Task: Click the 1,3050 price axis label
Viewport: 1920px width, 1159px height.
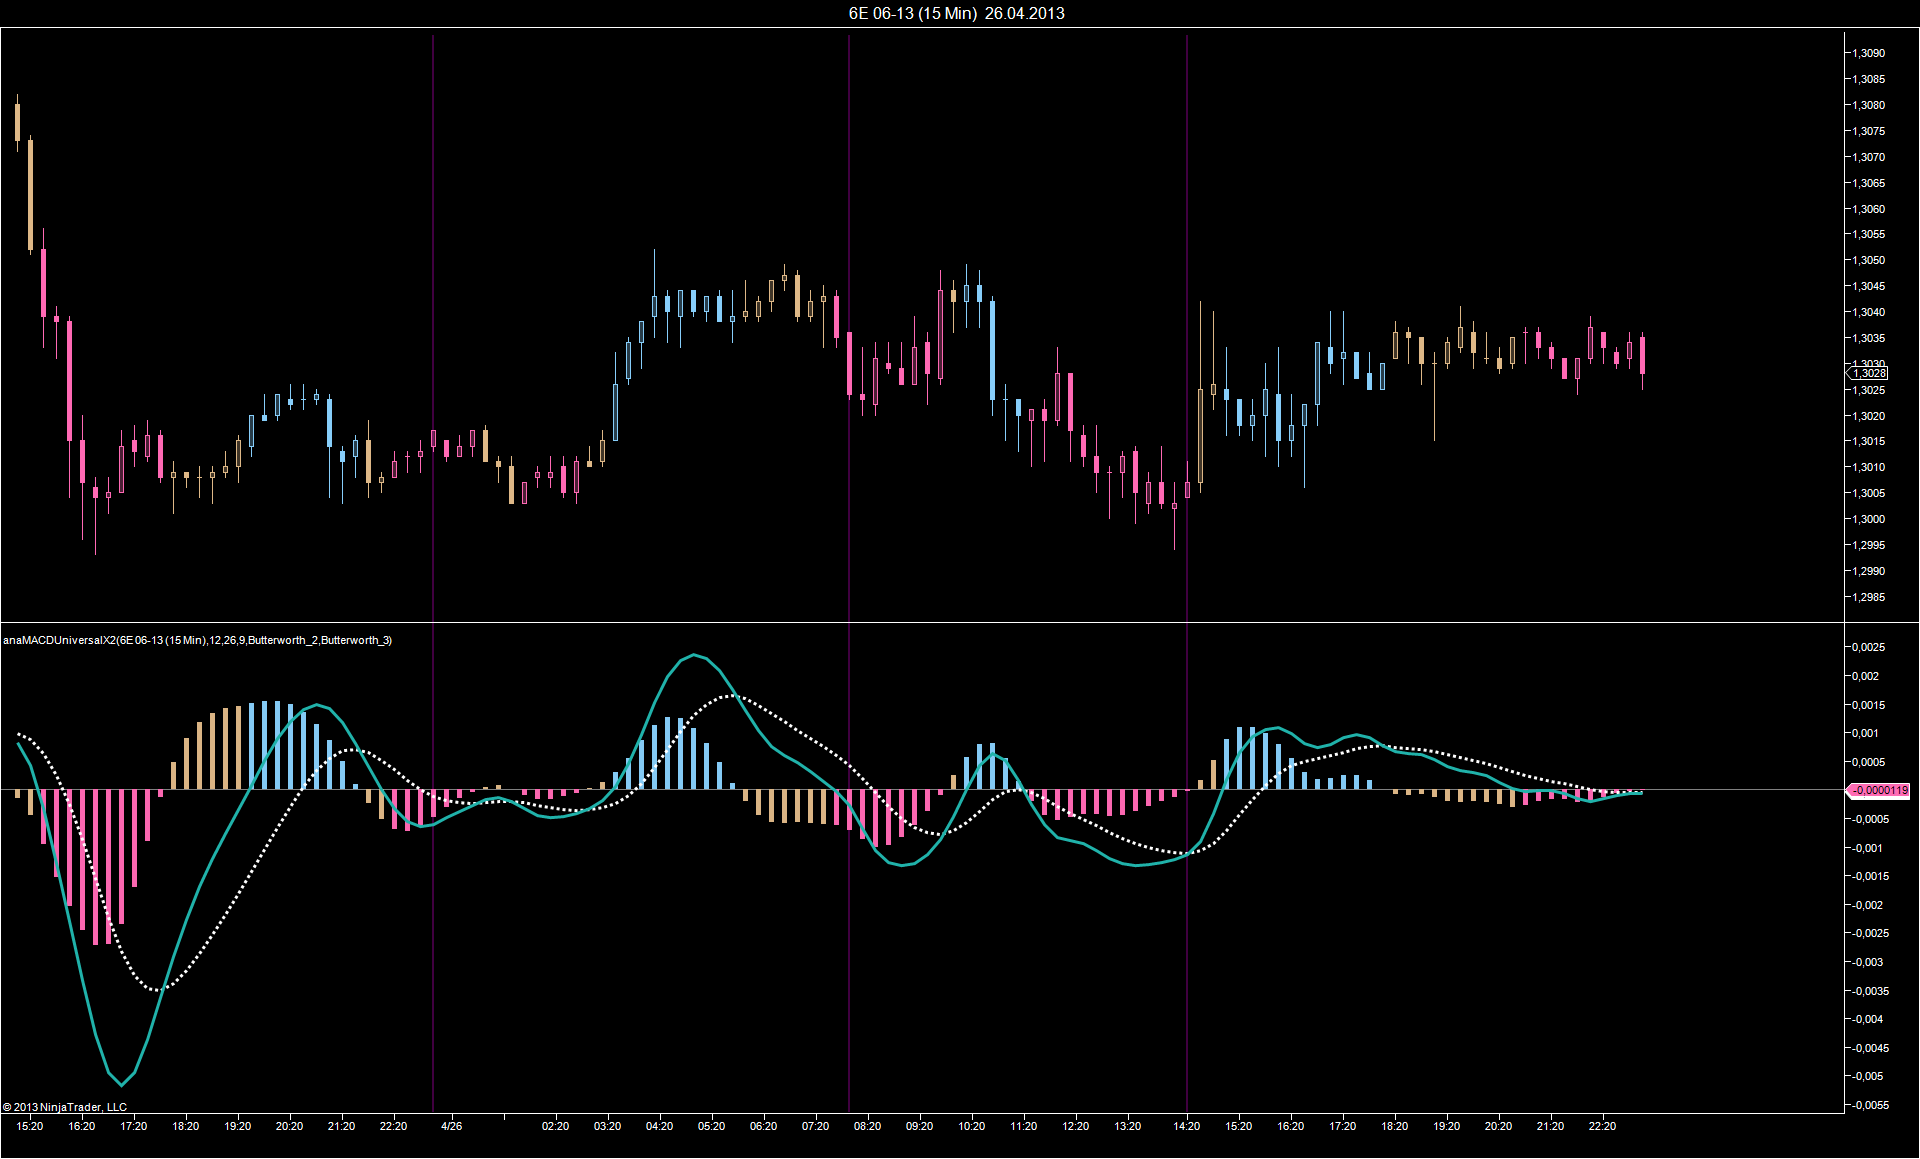Action: point(1868,260)
